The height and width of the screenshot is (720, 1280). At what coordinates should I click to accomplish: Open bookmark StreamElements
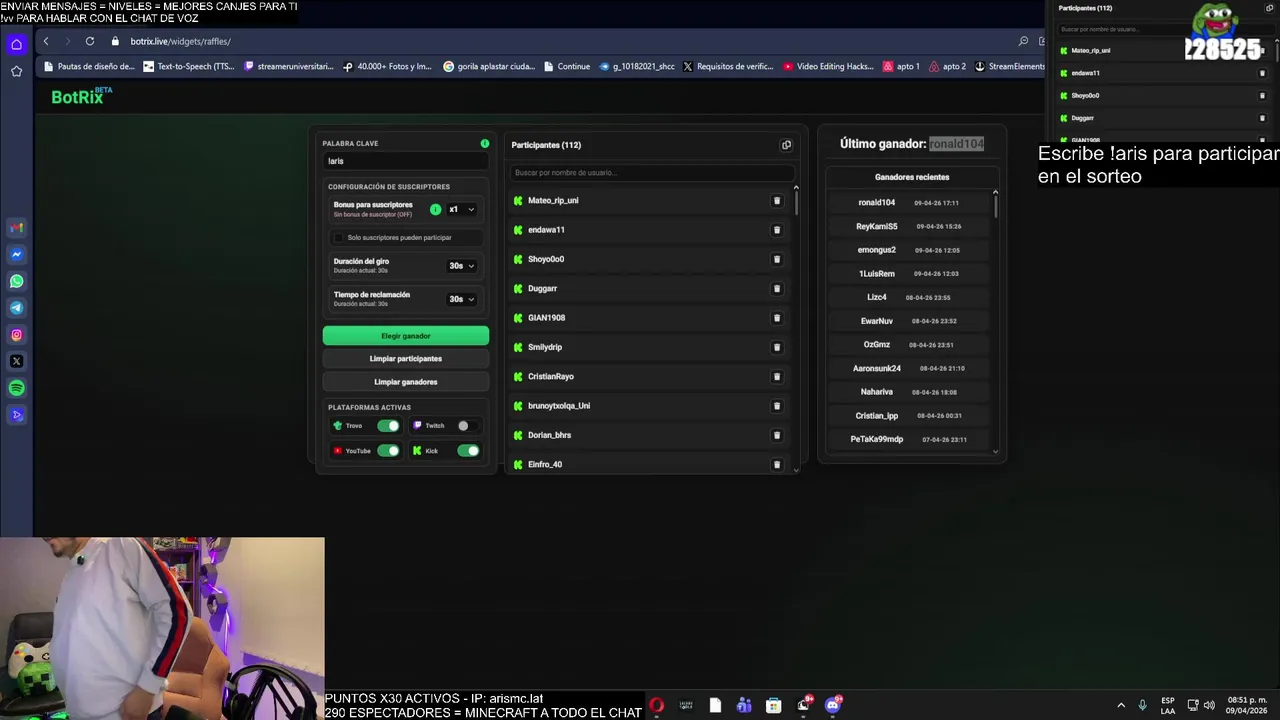pyautogui.click(x=1009, y=67)
